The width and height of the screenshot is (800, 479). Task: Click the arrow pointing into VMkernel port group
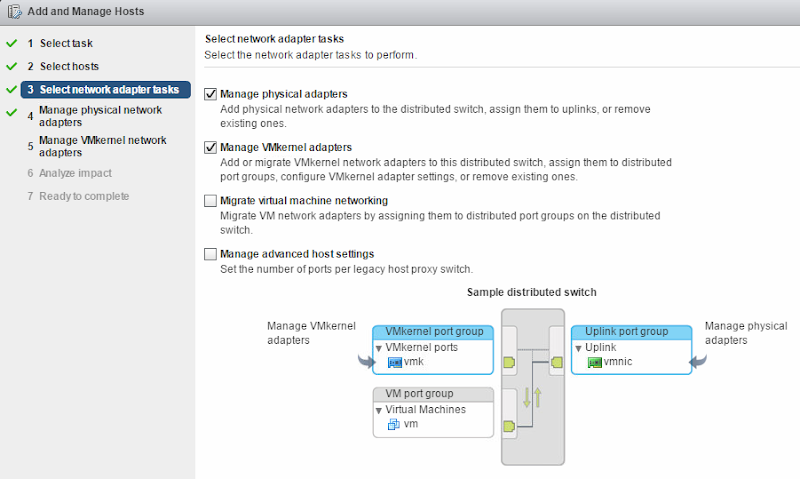point(366,362)
